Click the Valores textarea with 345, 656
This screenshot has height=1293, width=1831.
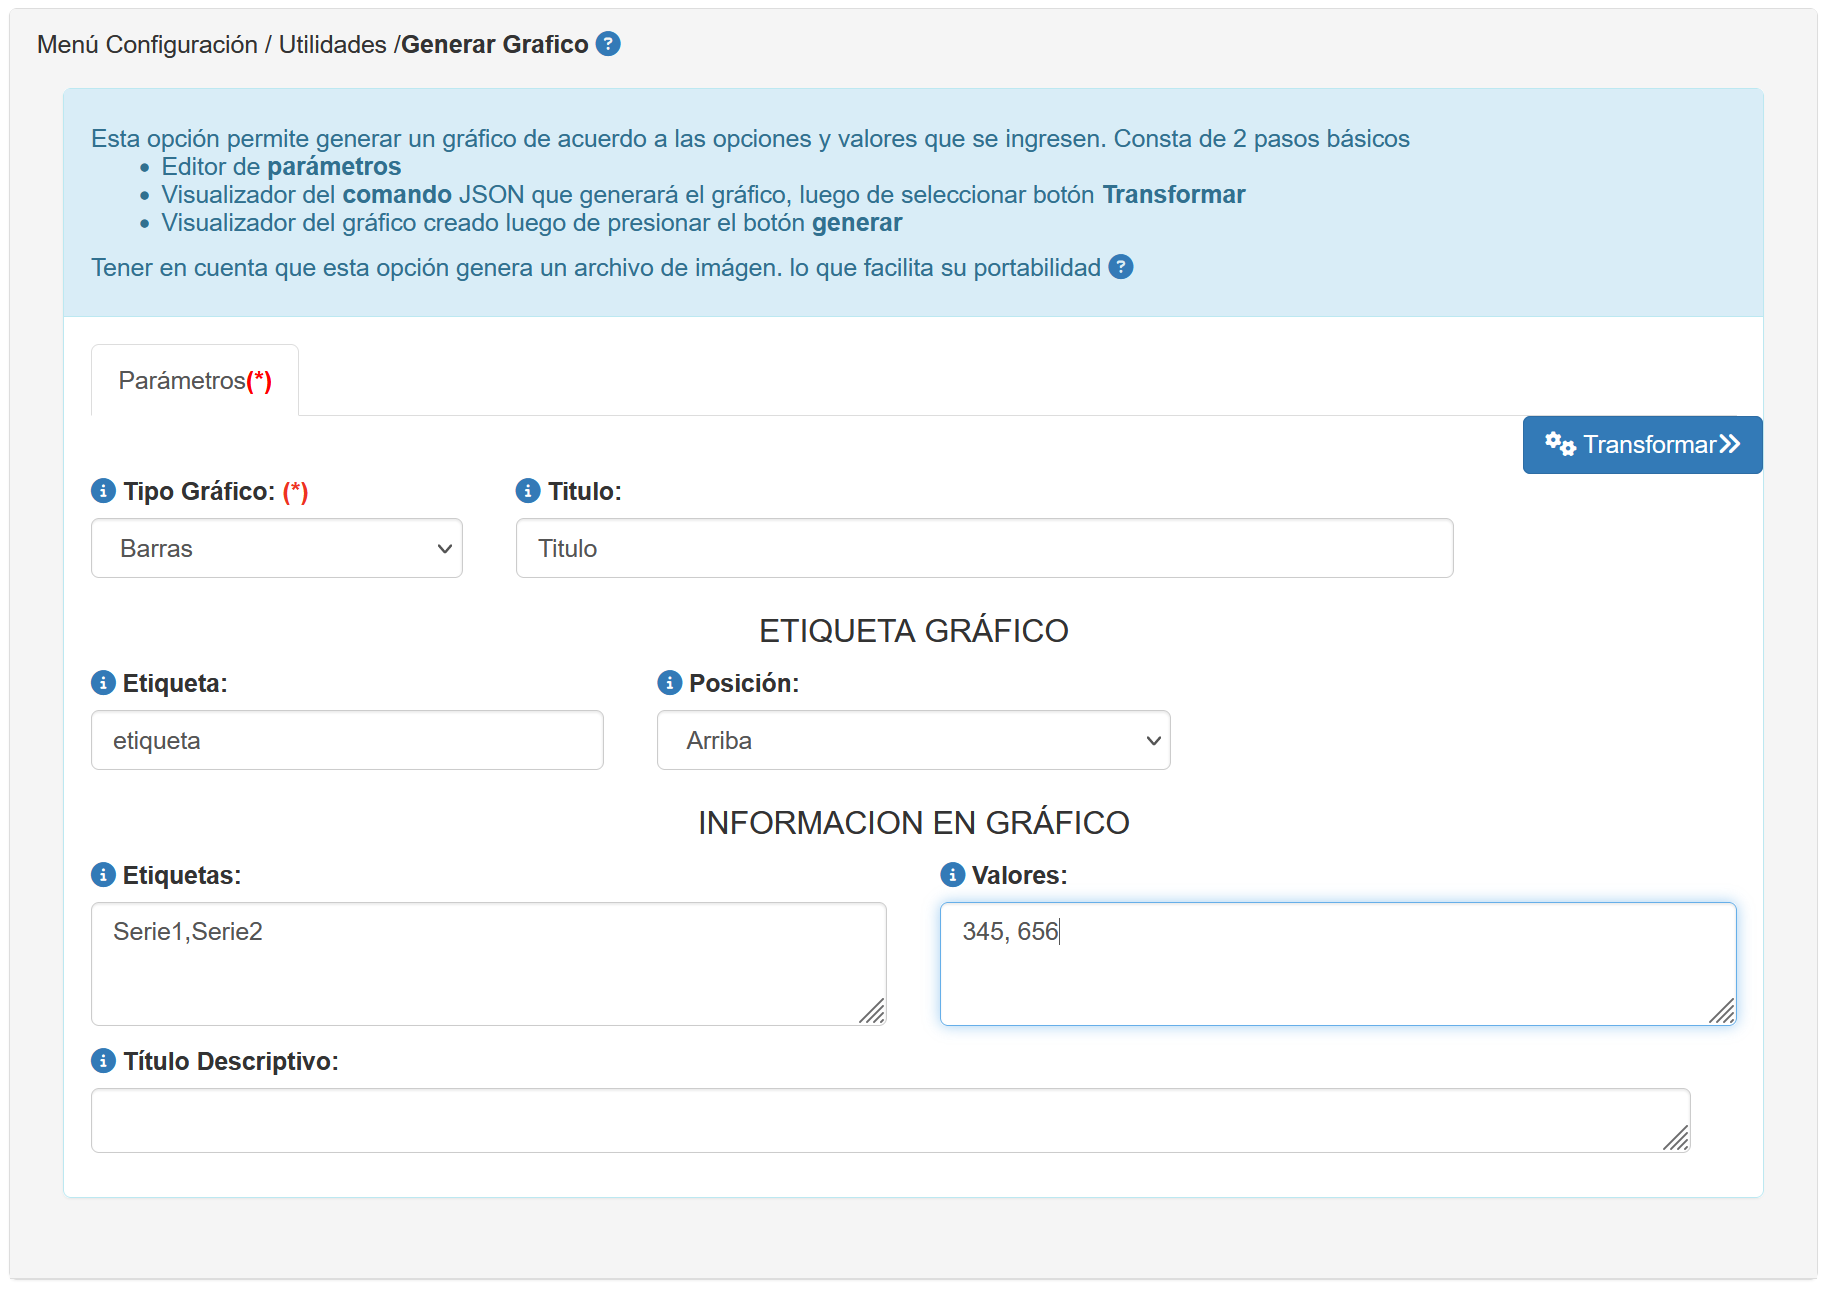coord(1337,963)
